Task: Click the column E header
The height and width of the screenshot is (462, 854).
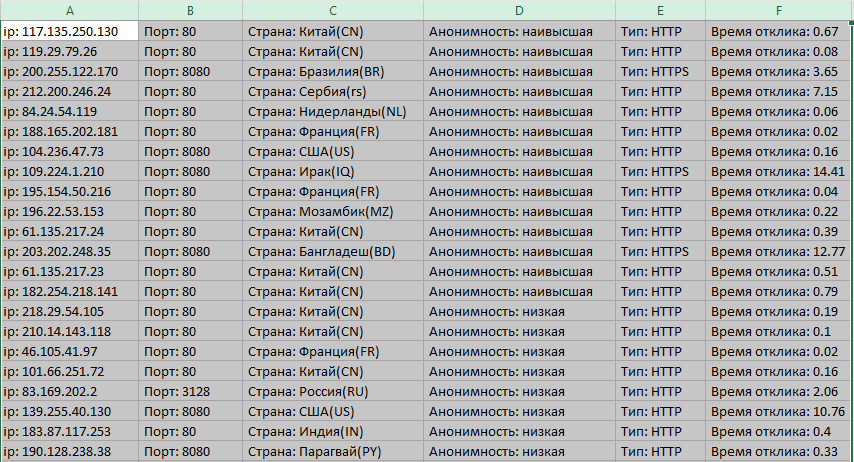Action: (659, 10)
